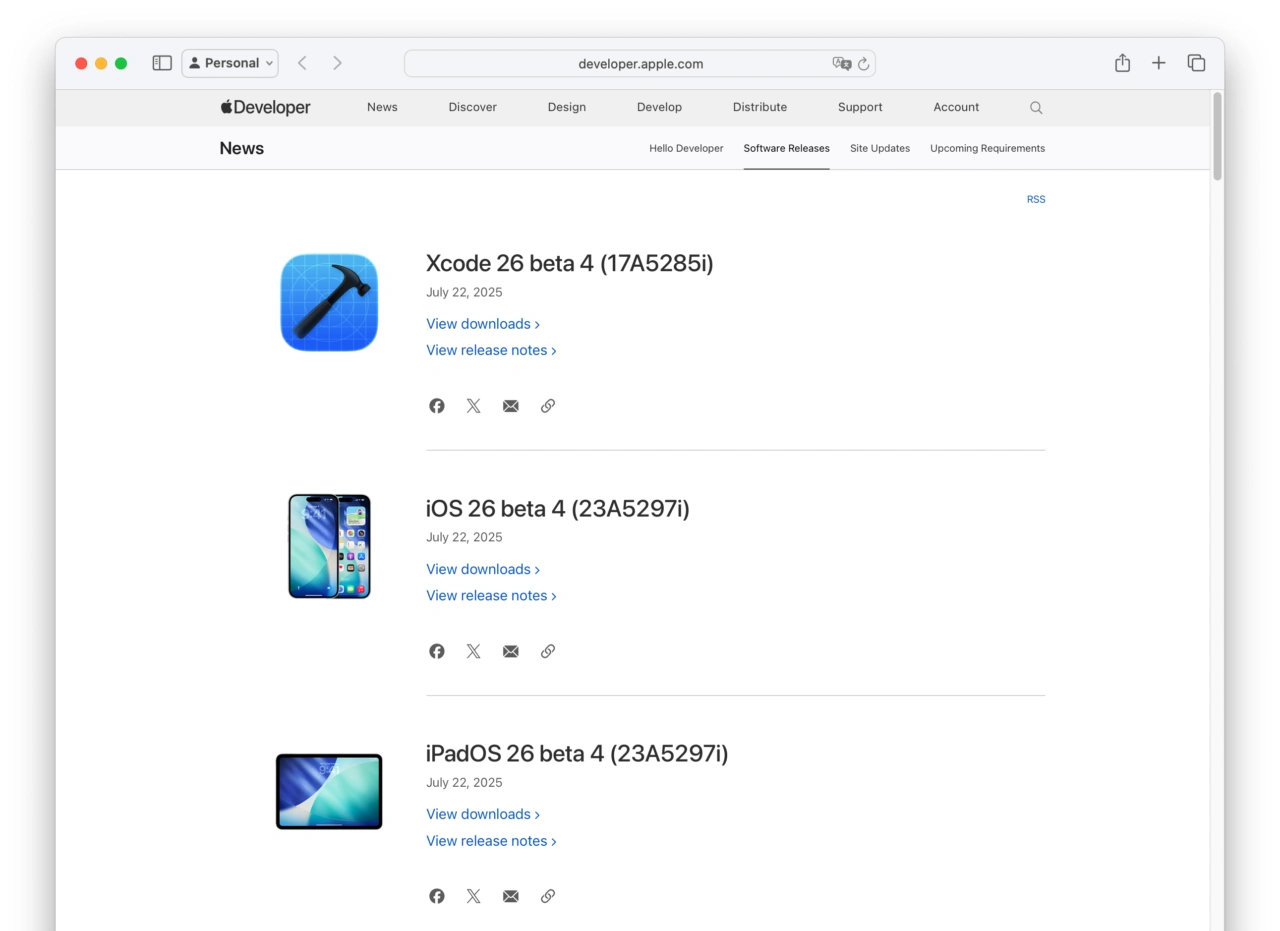Viewport: 1280px width, 931px height.
Task: Click the translate icon in address bar
Action: coord(841,64)
